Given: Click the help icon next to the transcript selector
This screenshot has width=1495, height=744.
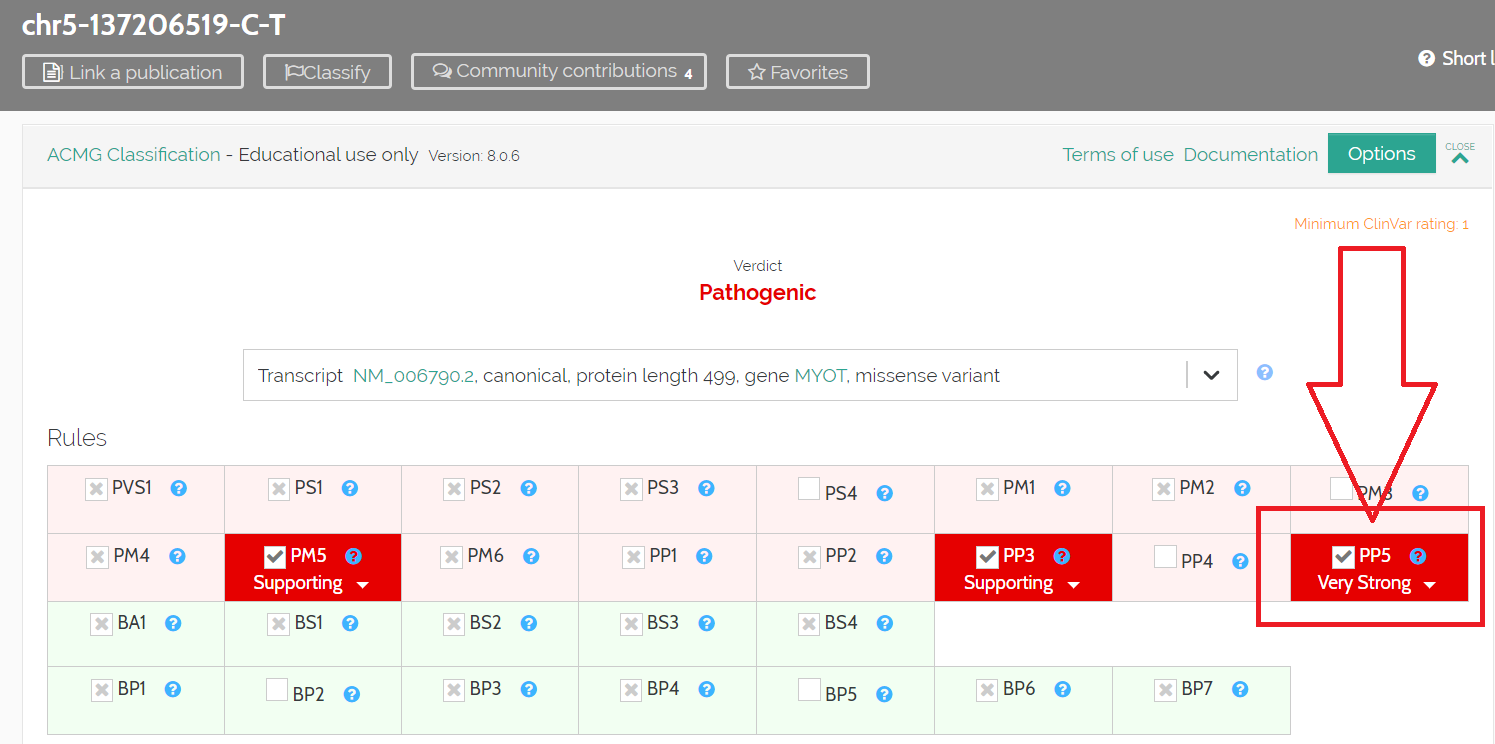Looking at the screenshot, I should pos(1264,371).
